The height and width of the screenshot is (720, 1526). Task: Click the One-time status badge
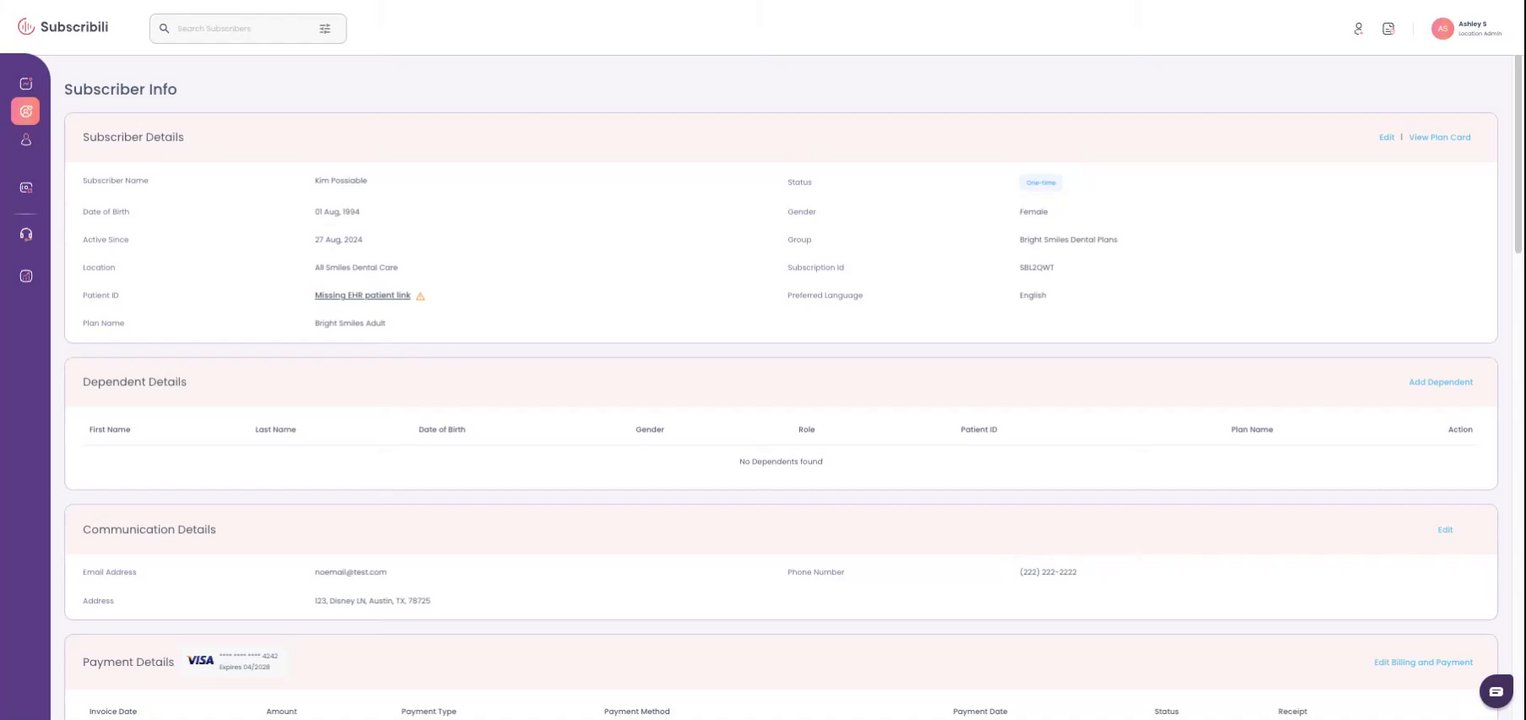point(1040,183)
